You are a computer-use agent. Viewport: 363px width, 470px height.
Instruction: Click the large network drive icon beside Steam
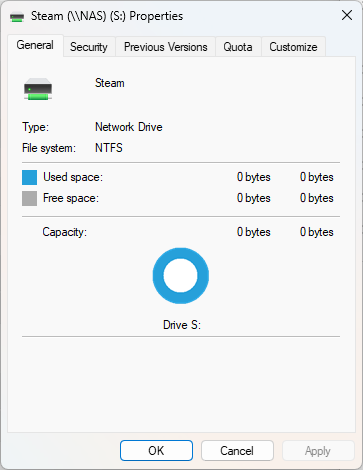point(38,89)
